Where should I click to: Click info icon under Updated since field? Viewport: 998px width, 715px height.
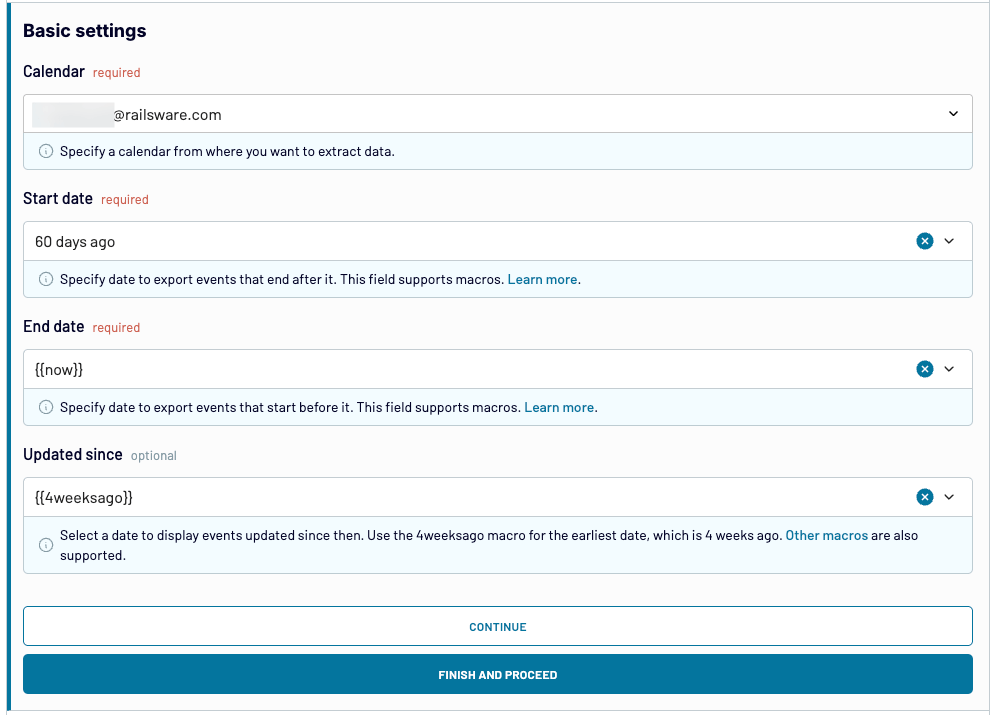46,545
